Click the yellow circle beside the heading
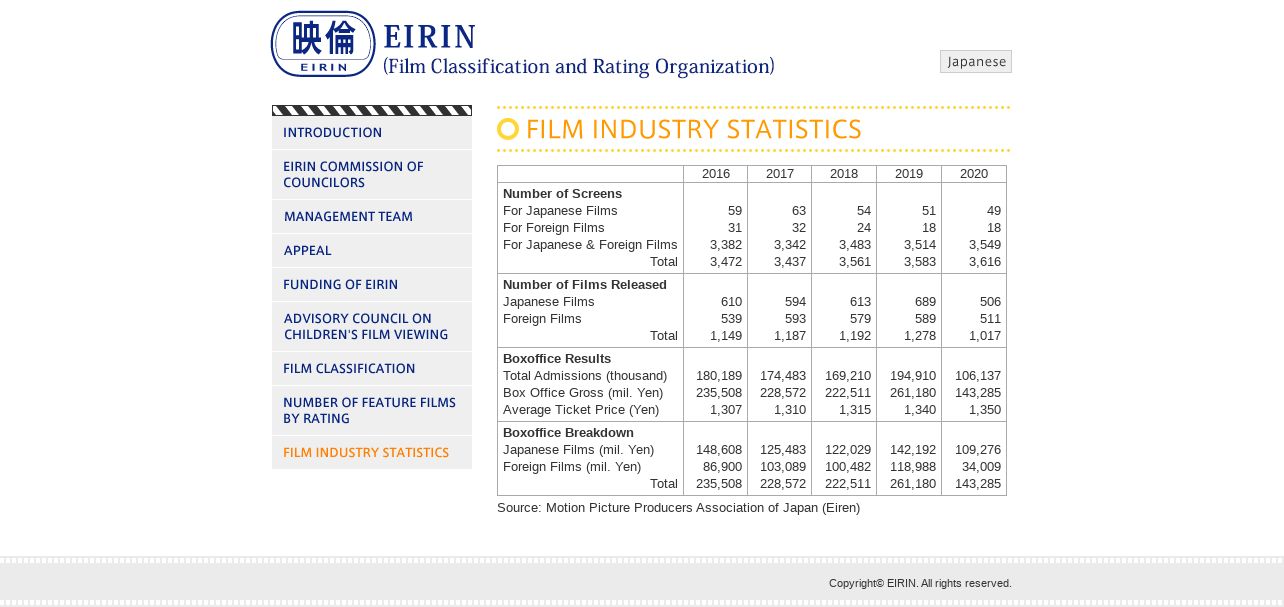The width and height of the screenshot is (1284, 607). click(508, 129)
